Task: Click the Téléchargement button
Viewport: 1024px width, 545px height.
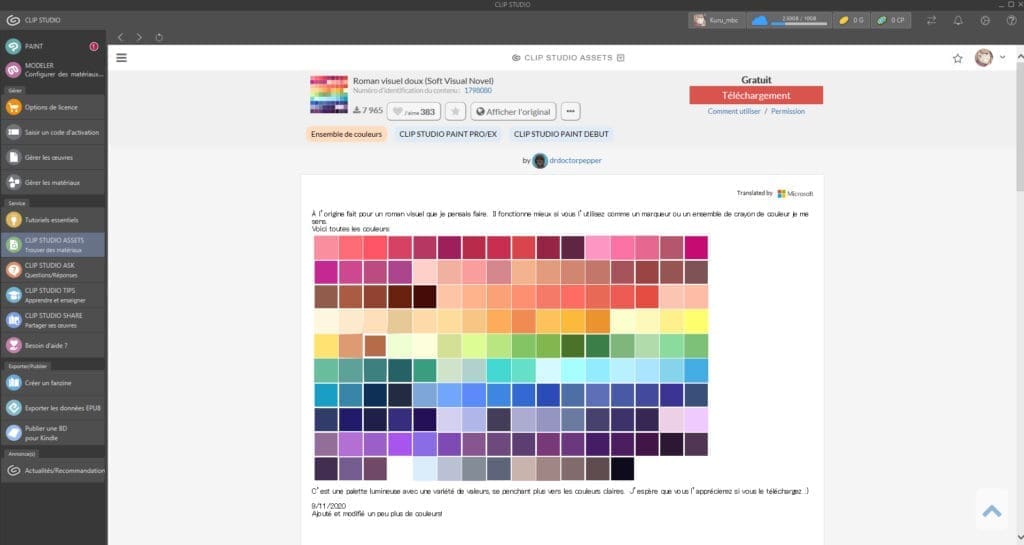Action: 756,95
